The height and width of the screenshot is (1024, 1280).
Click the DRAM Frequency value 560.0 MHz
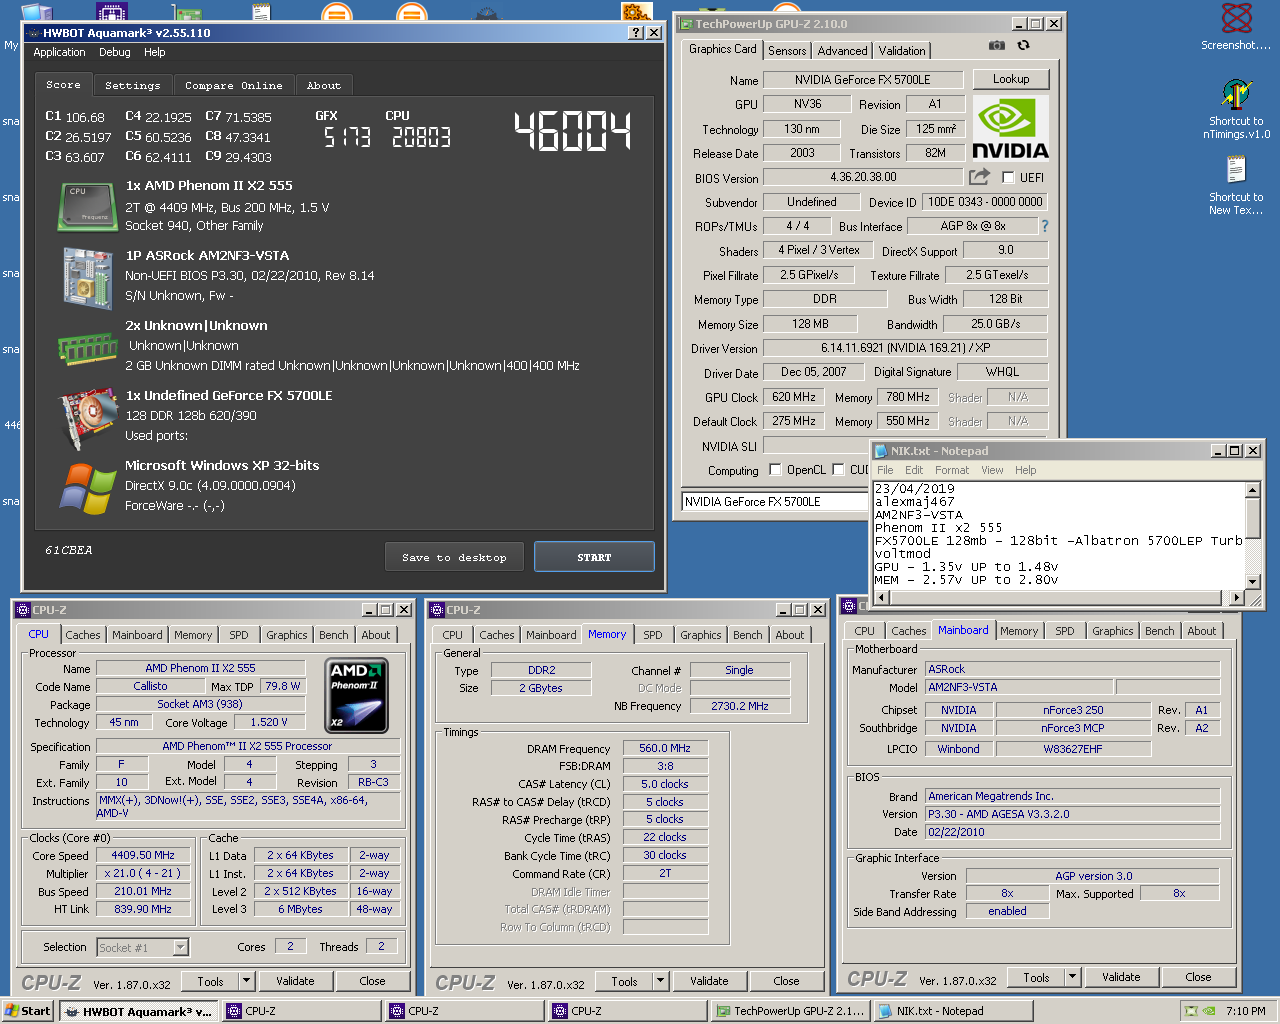(x=665, y=748)
